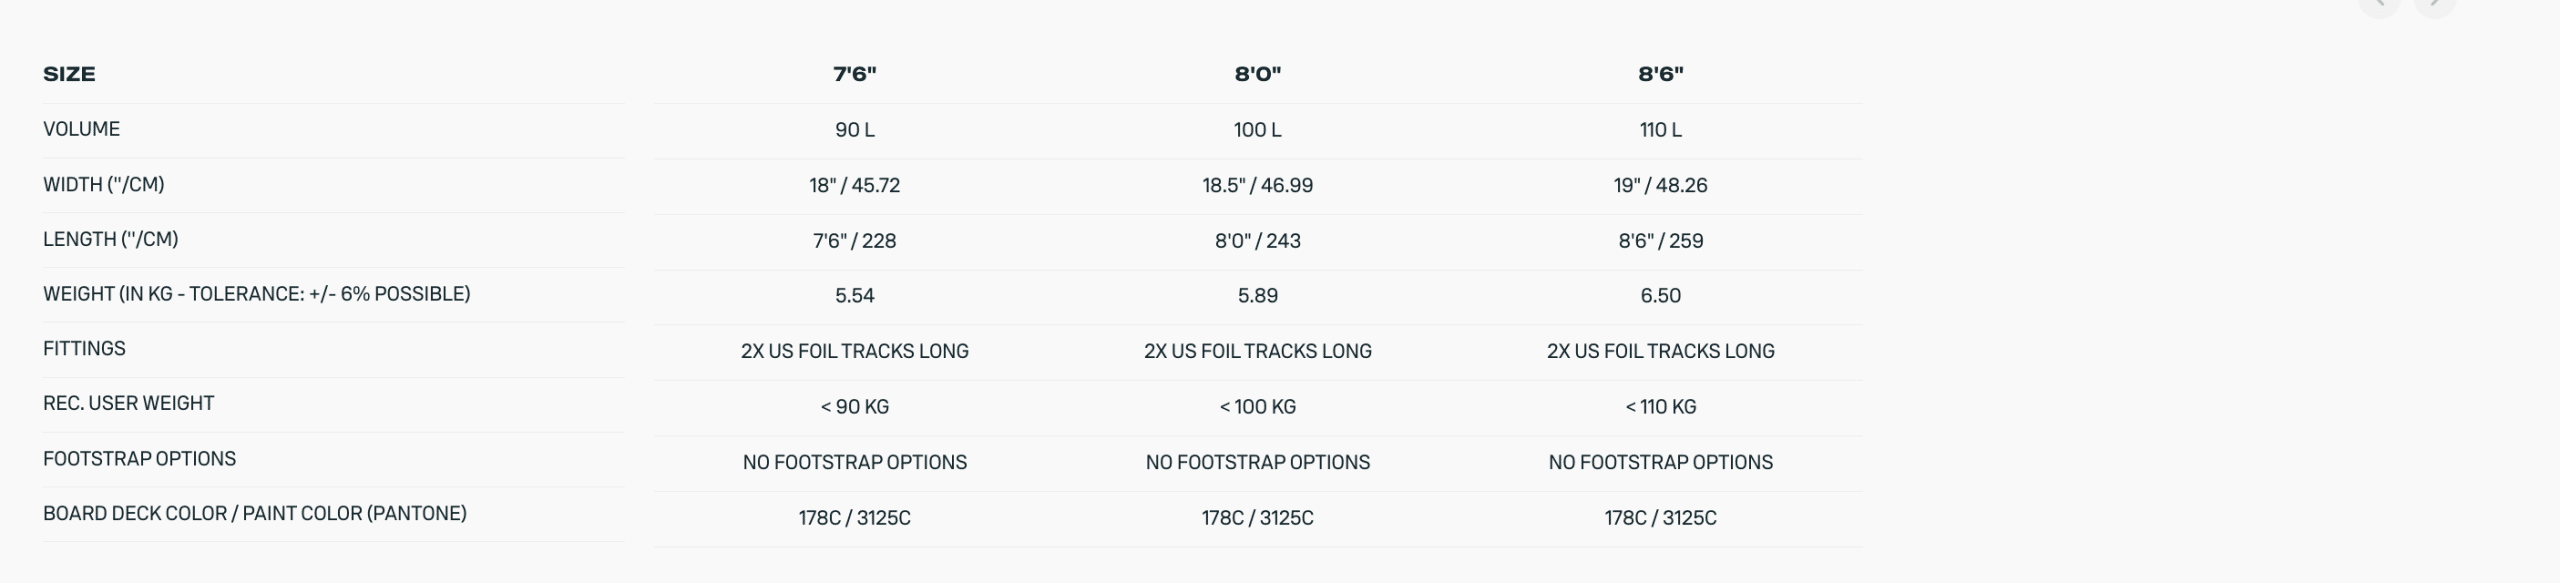Image resolution: width=2560 pixels, height=583 pixels.
Task: Click the previous carousel arrow button
Action: tap(2379, 4)
